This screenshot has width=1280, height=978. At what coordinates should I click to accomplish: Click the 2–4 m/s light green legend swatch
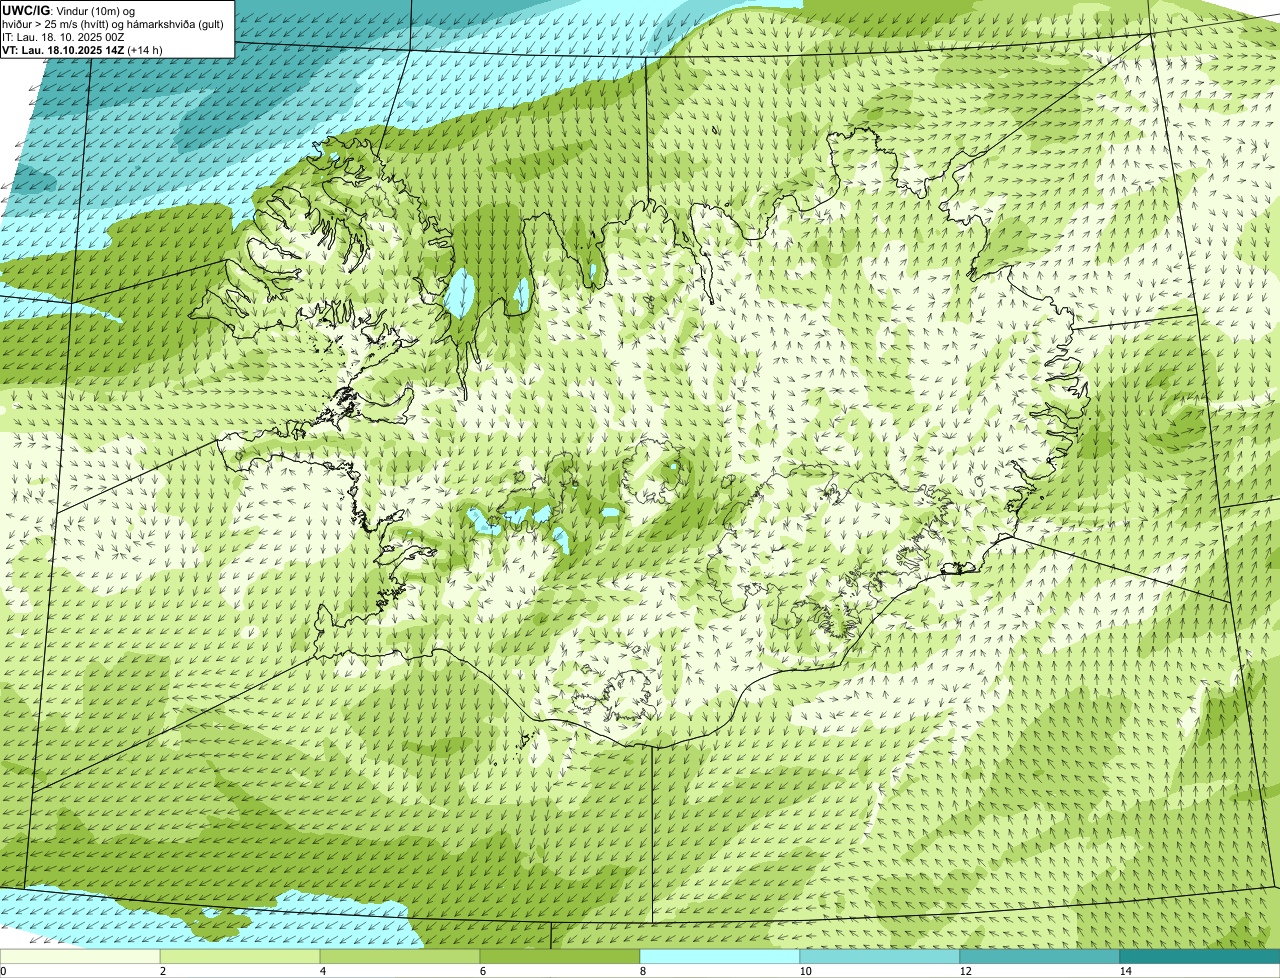241,956
